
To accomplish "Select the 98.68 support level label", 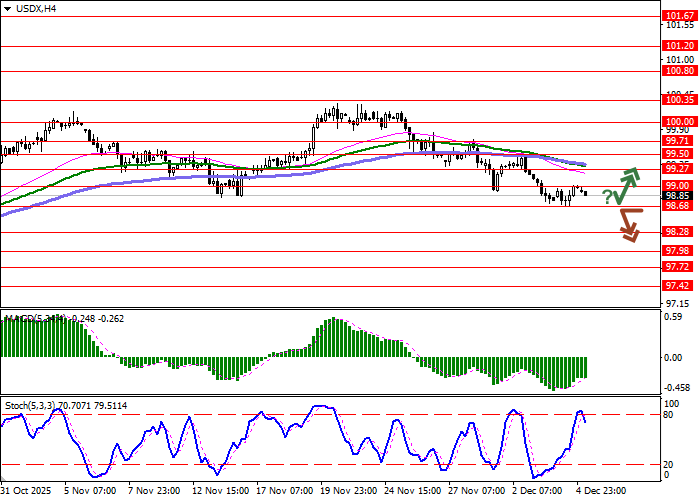I will 679,207.
